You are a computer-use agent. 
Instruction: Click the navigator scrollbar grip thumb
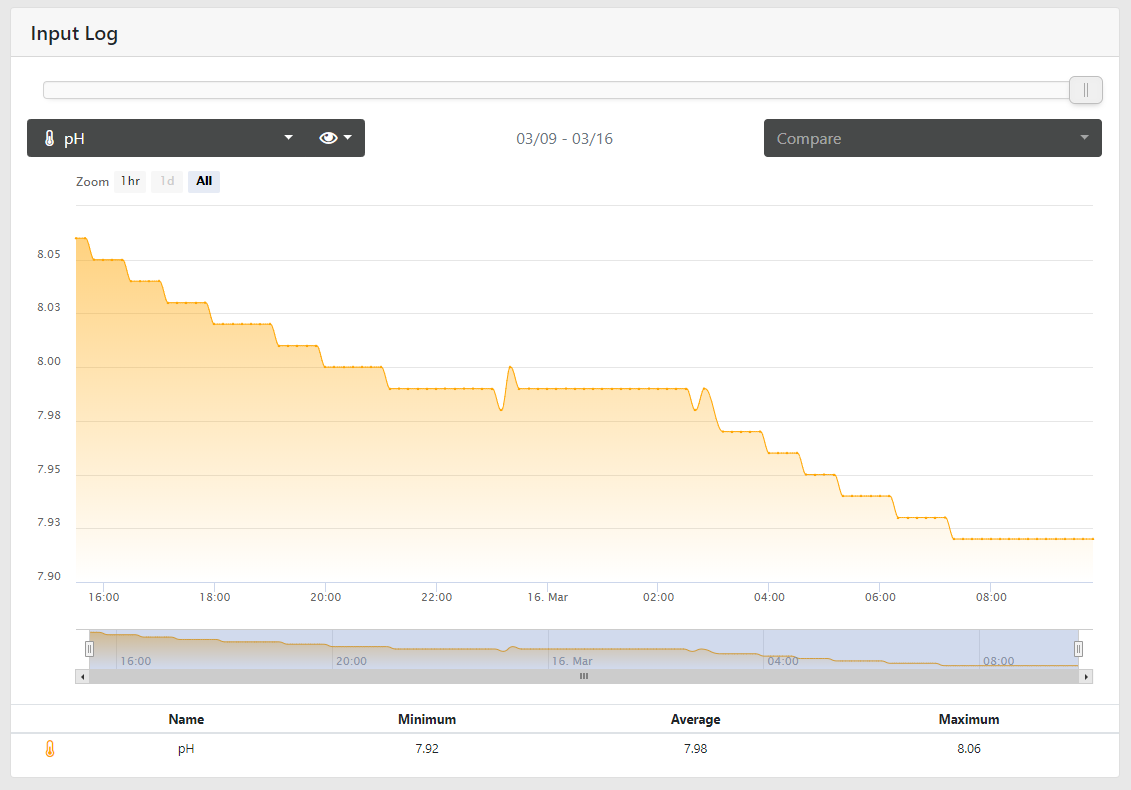tap(584, 677)
